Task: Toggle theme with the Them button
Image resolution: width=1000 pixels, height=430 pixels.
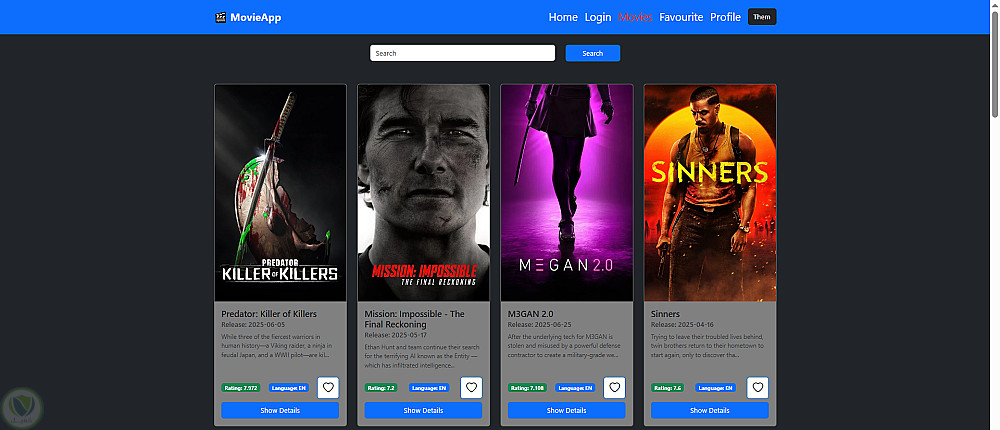Action: [761, 17]
